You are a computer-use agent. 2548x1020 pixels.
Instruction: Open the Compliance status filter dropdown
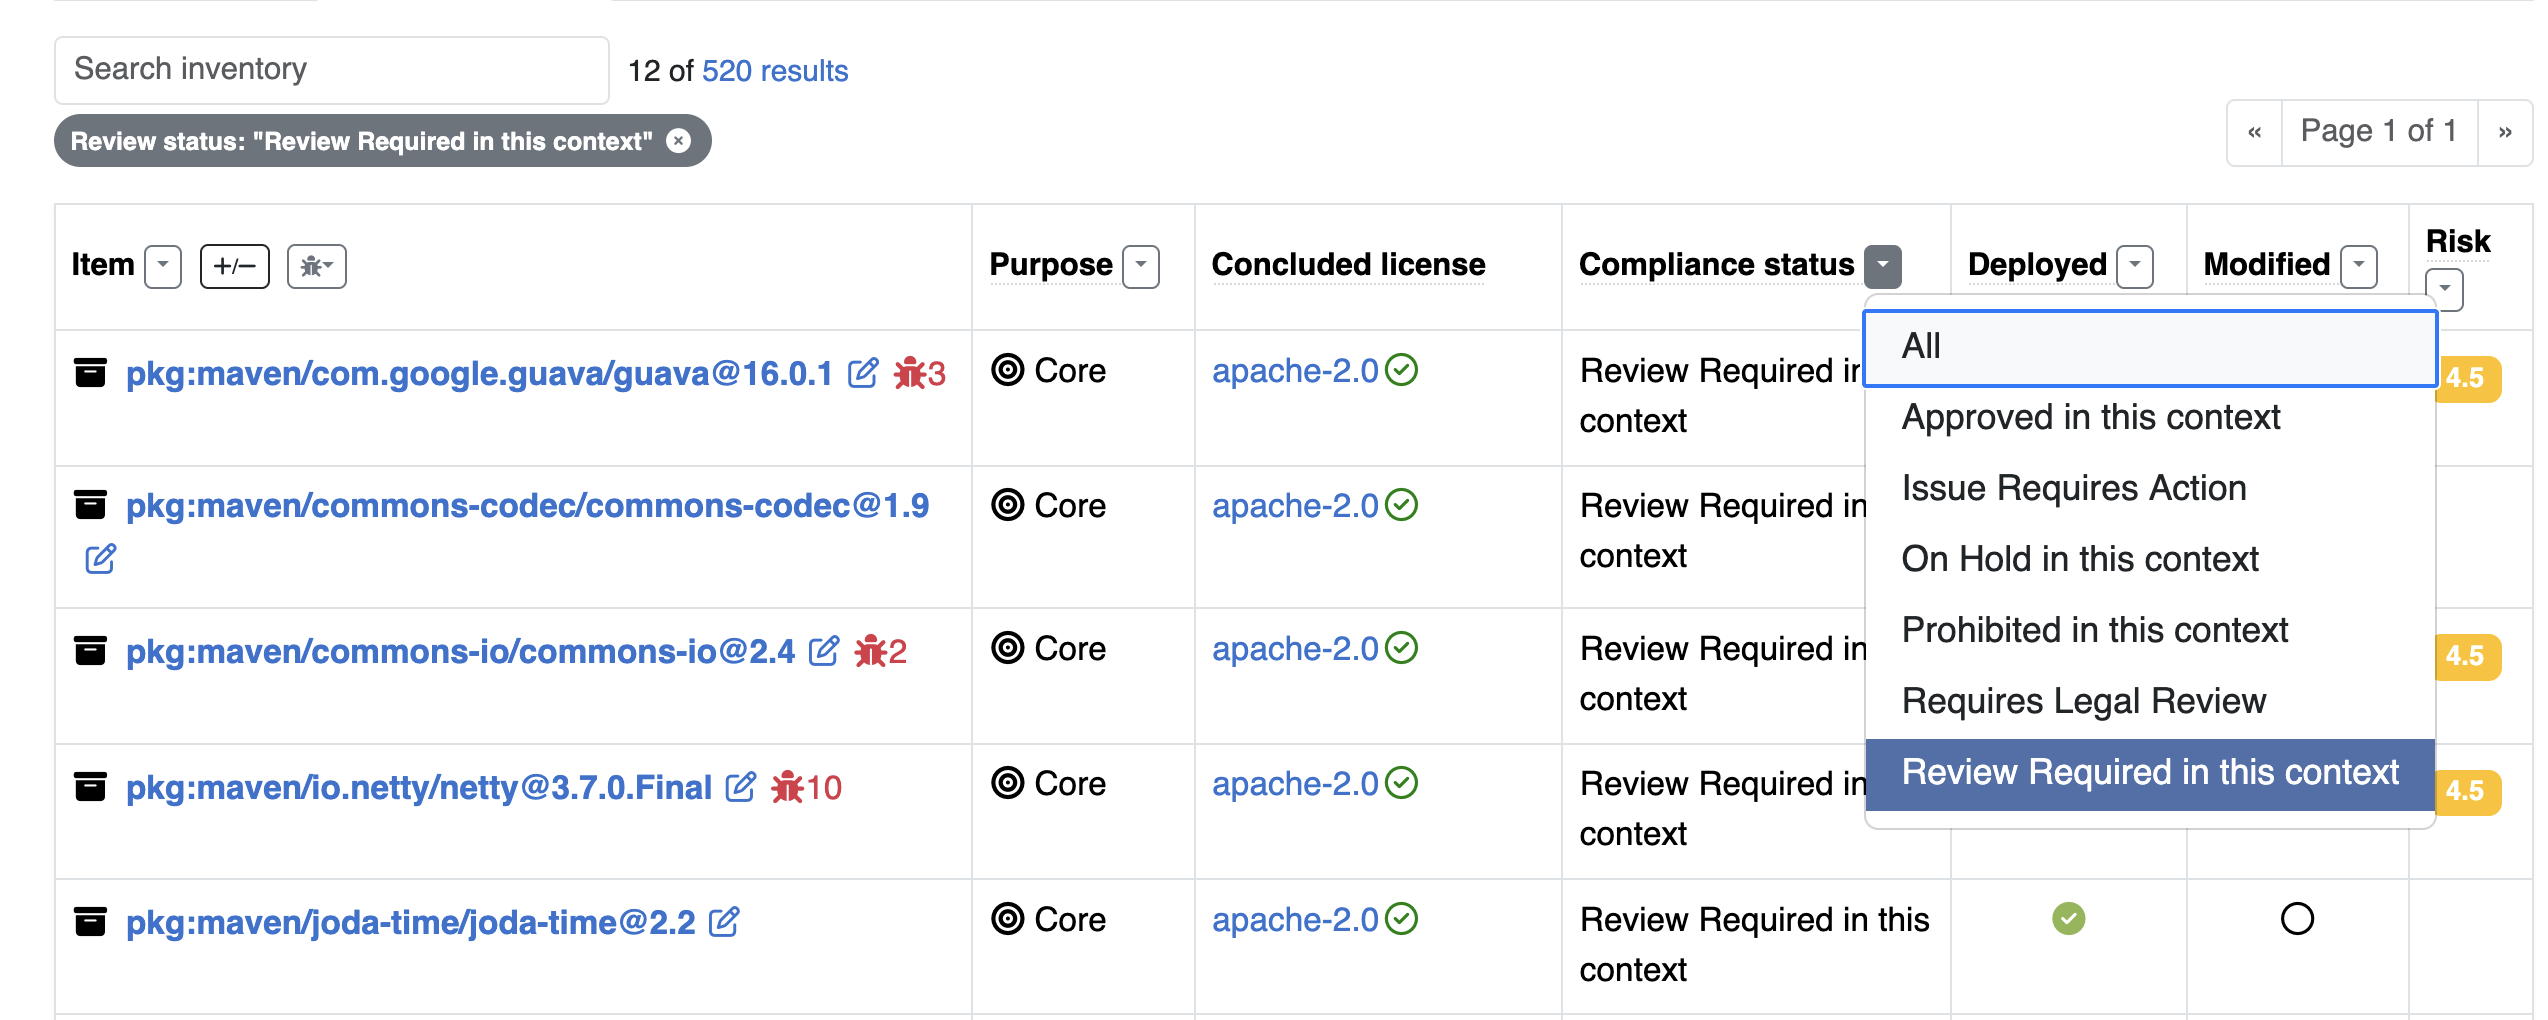click(x=1883, y=266)
